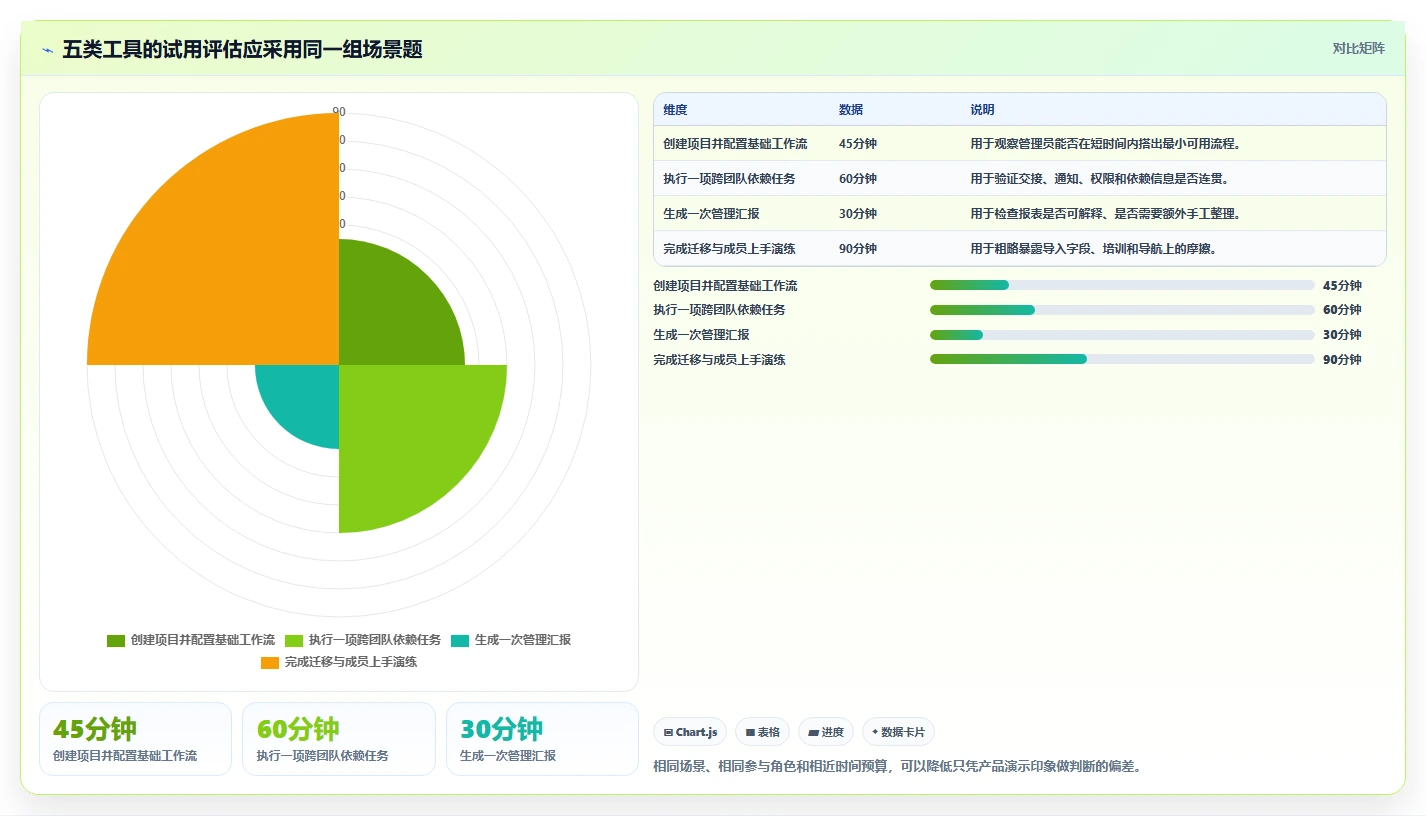Click the teal polar chart segment
The height and width of the screenshot is (816, 1426).
[x=305, y=398]
